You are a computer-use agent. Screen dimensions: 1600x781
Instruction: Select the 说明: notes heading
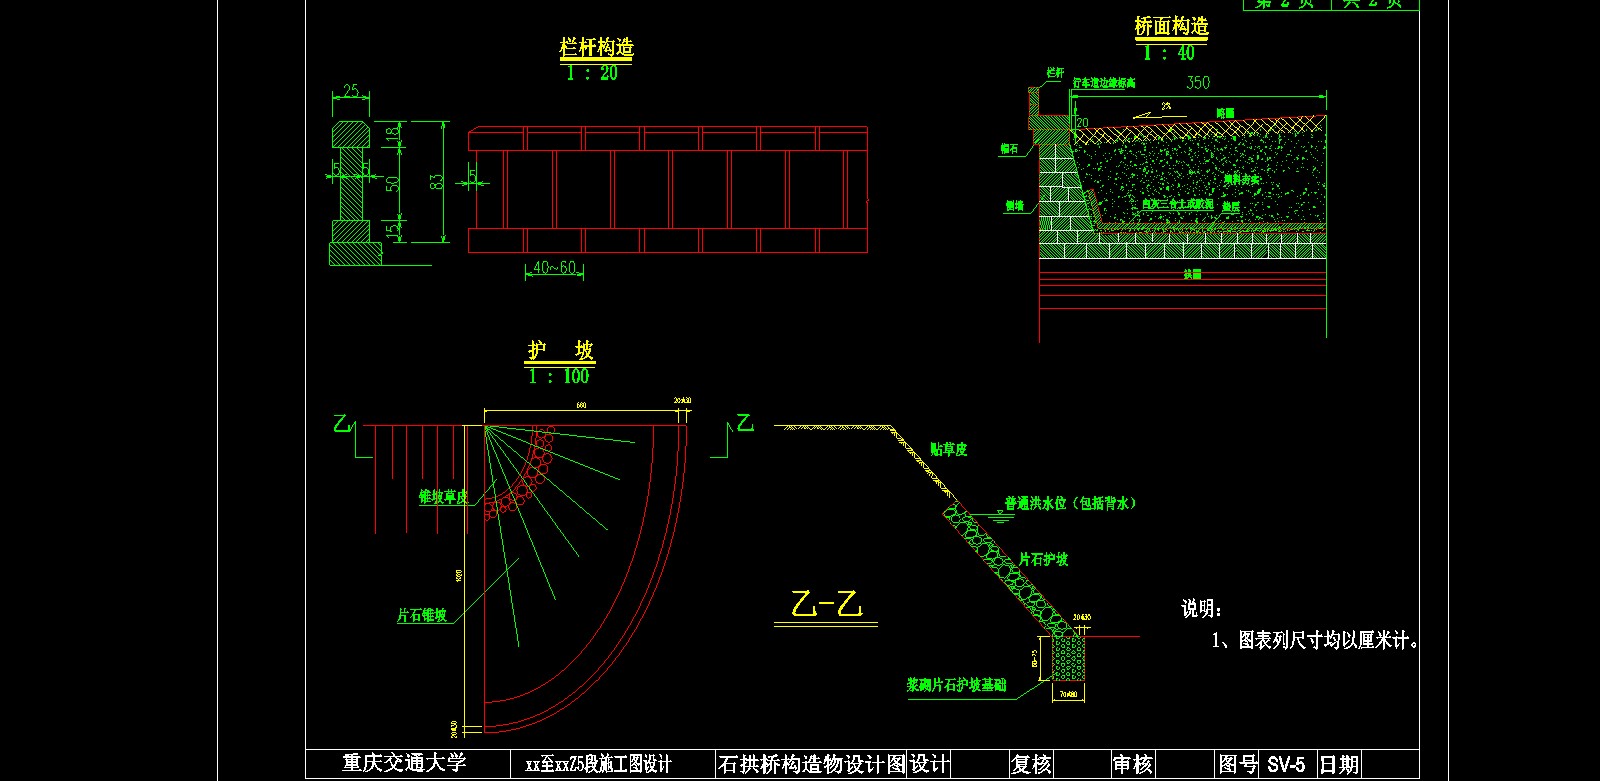point(1202,608)
